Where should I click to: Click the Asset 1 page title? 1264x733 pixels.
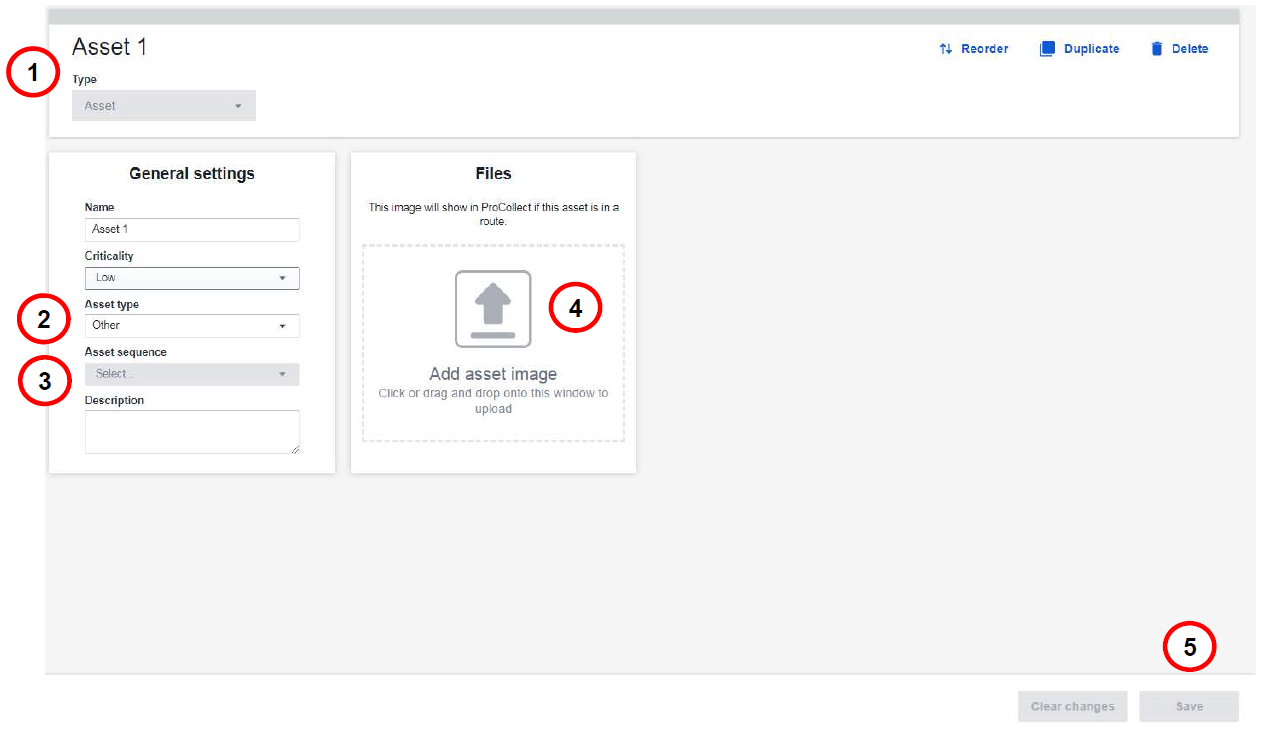click(x=109, y=47)
